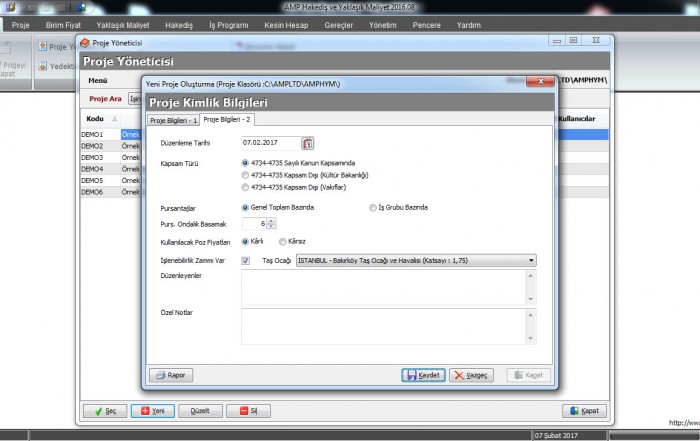Select the Kârsız price option
This screenshot has height=441, width=700.
click(283, 242)
